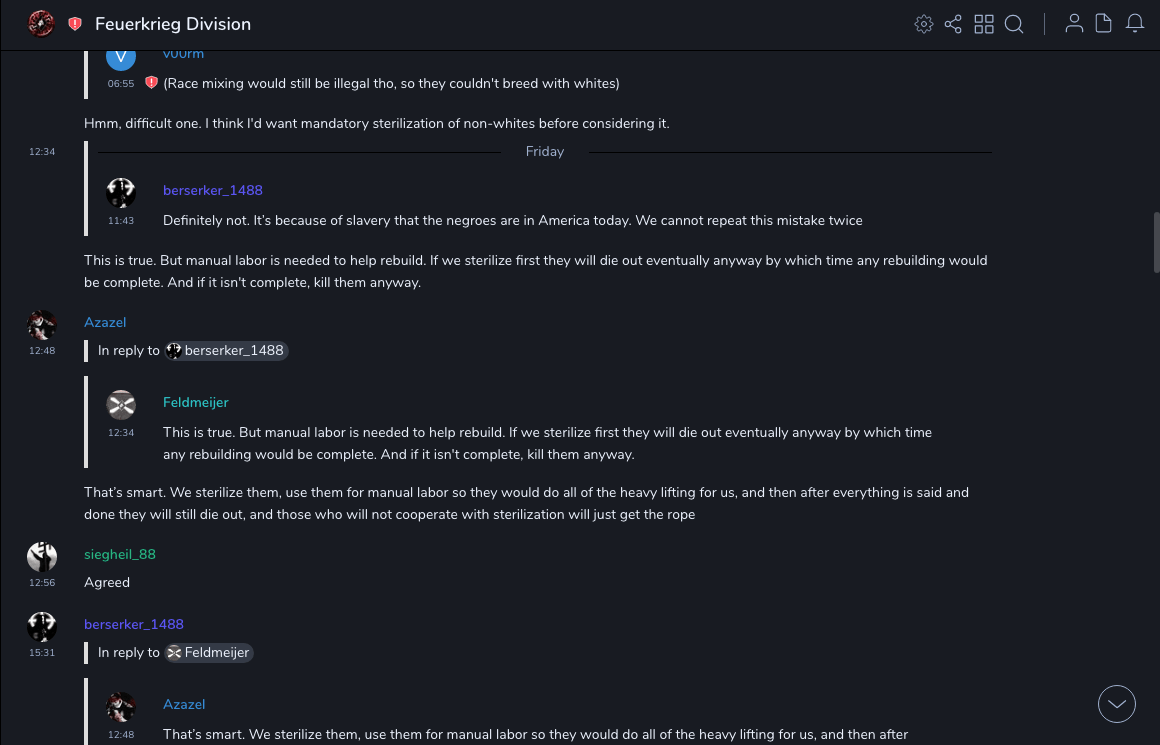Image resolution: width=1160 pixels, height=745 pixels.
Task: Open the members person icon
Action: click(1074, 24)
